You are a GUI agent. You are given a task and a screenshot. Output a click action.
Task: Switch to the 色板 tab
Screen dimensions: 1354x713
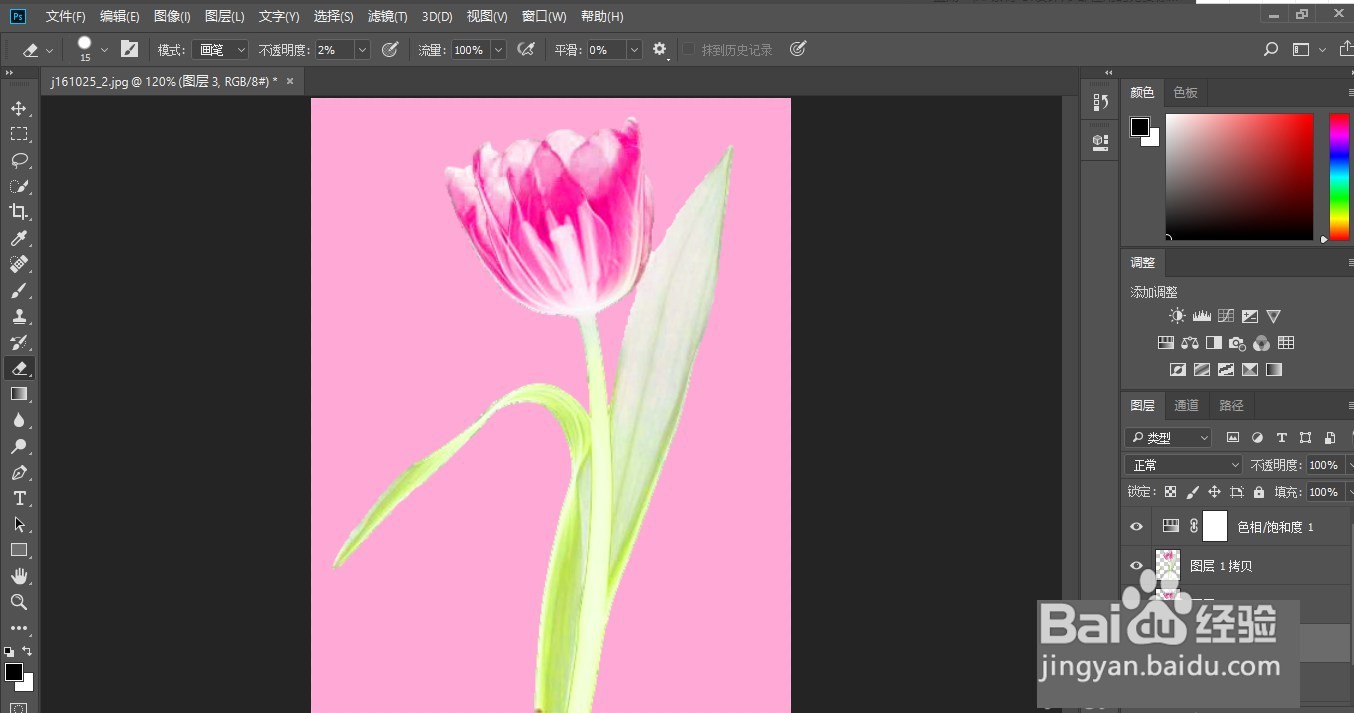[x=1185, y=92]
